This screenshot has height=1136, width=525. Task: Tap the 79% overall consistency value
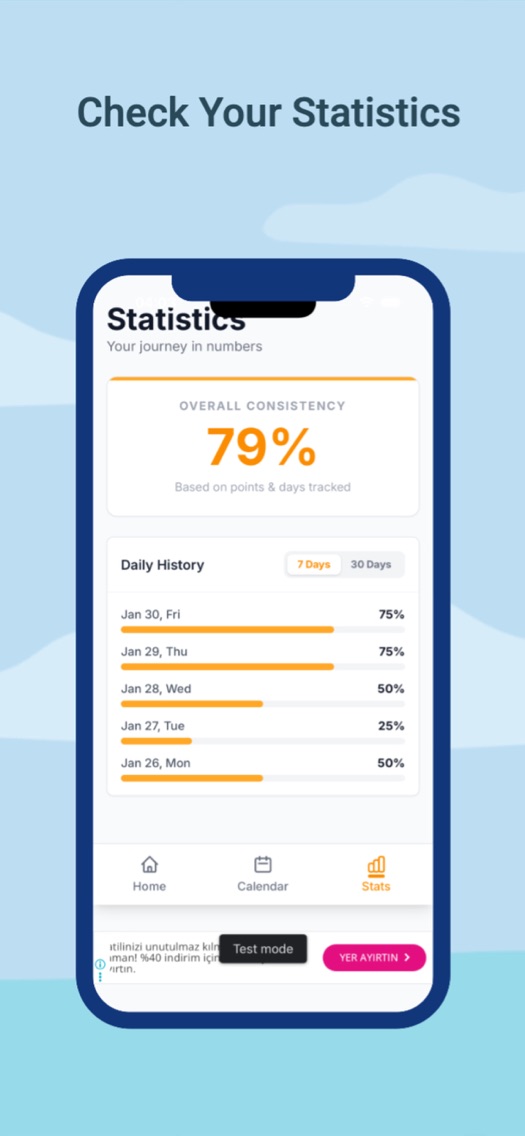[x=262, y=446]
